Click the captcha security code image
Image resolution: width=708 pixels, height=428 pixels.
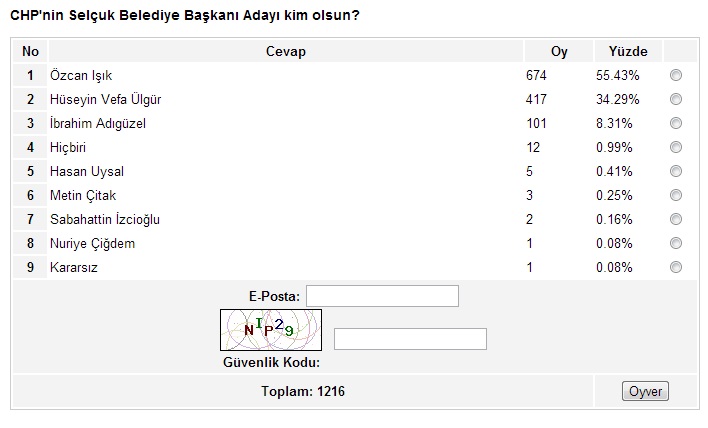pyautogui.click(x=271, y=330)
